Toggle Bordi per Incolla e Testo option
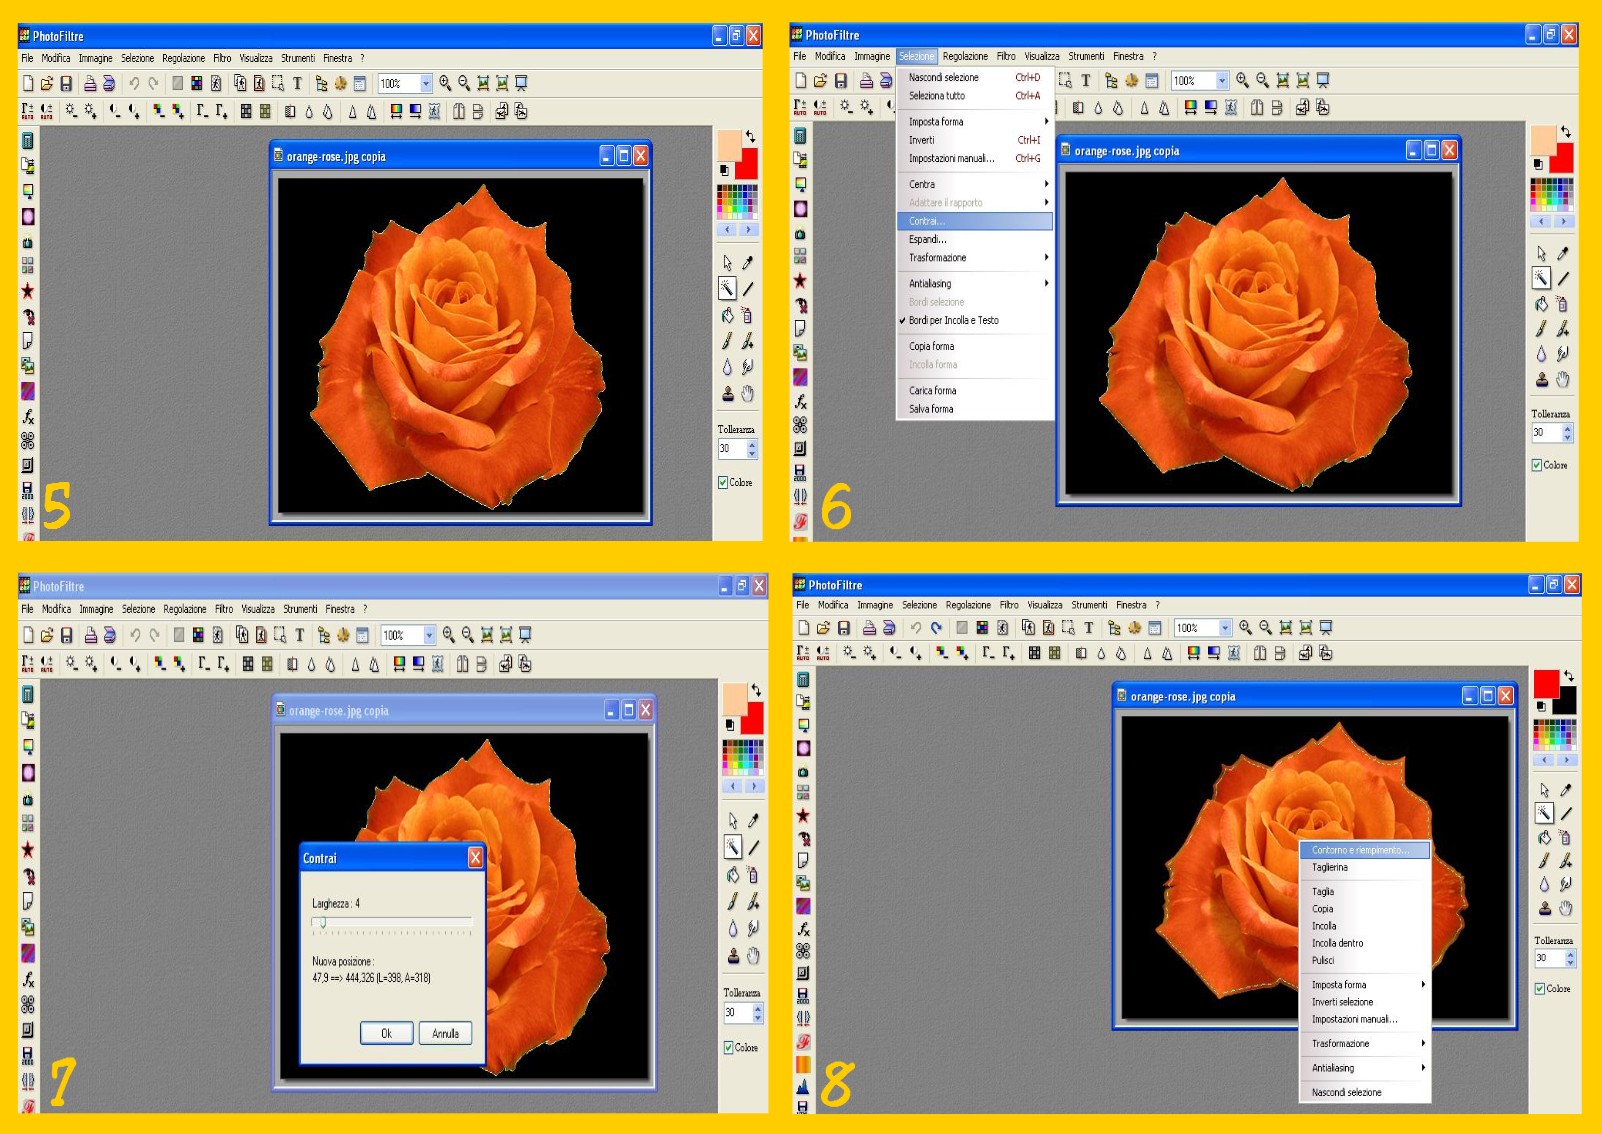Screen dimensions: 1602x1134 (953, 320)
